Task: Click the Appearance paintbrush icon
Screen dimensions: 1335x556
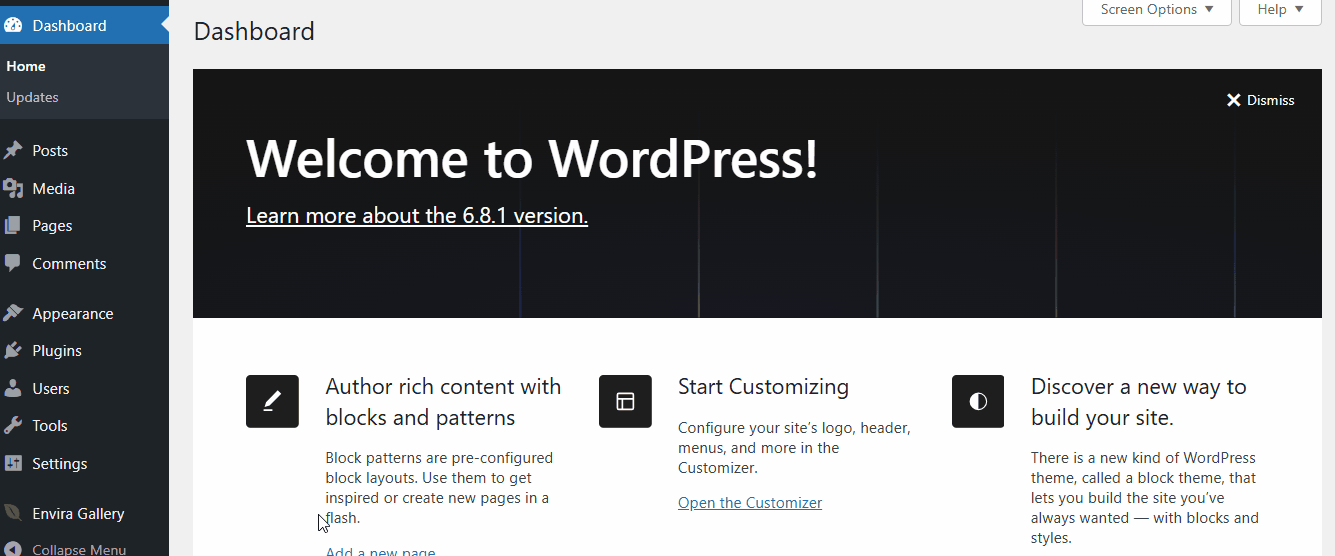Action: [13, 314]
